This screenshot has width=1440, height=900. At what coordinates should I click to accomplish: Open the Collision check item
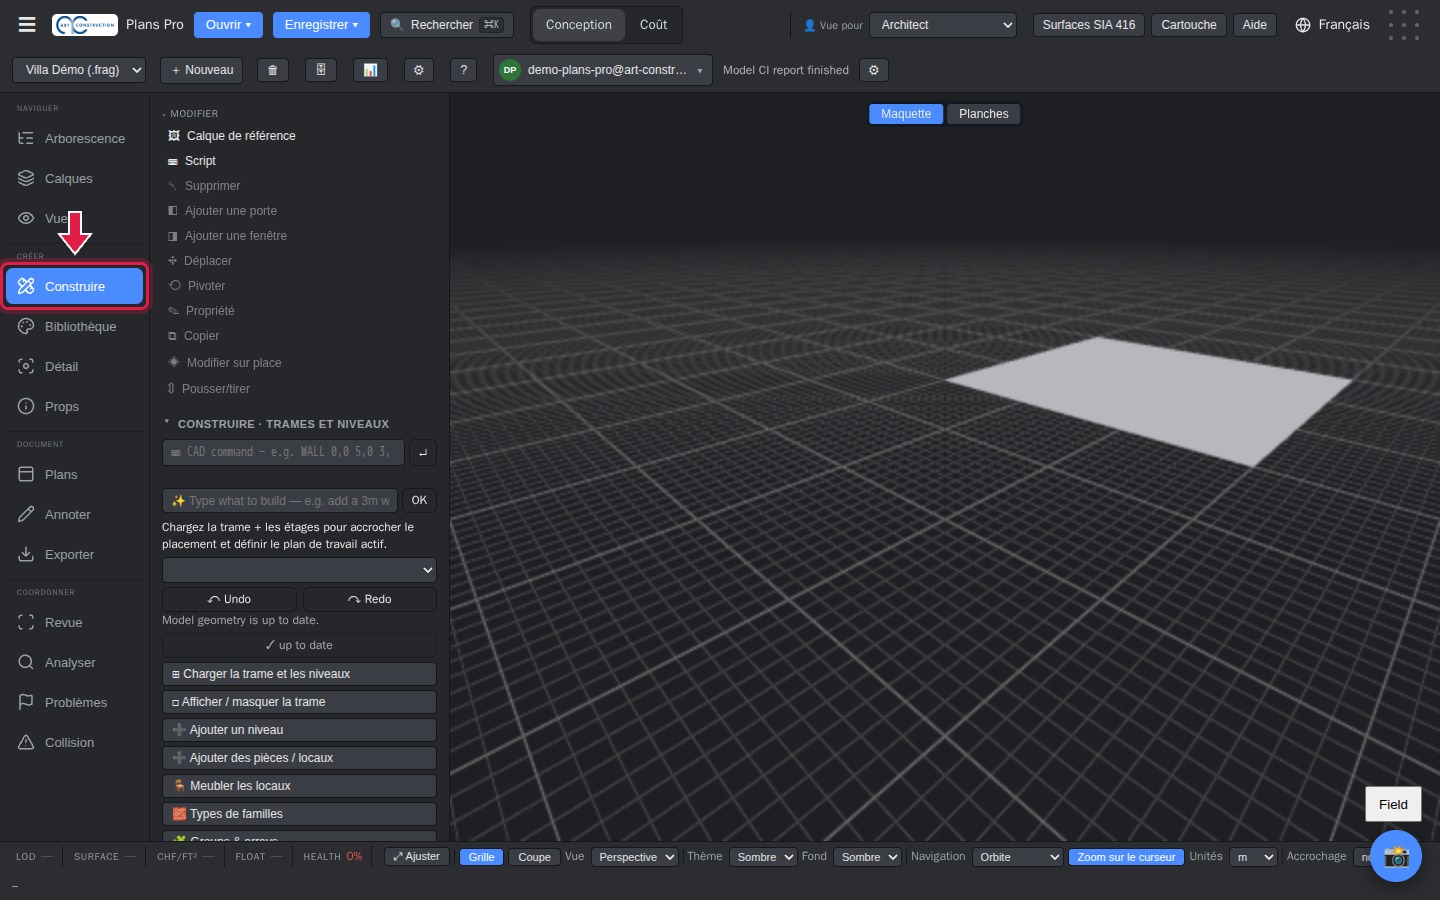[74, 743]
